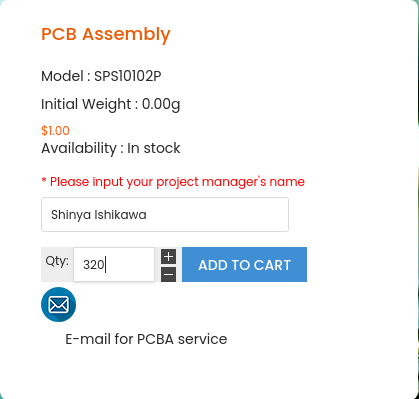This screenshot has width=419, height=399.
Task: Focus the project manager's name field
Action: coord(165,215)
